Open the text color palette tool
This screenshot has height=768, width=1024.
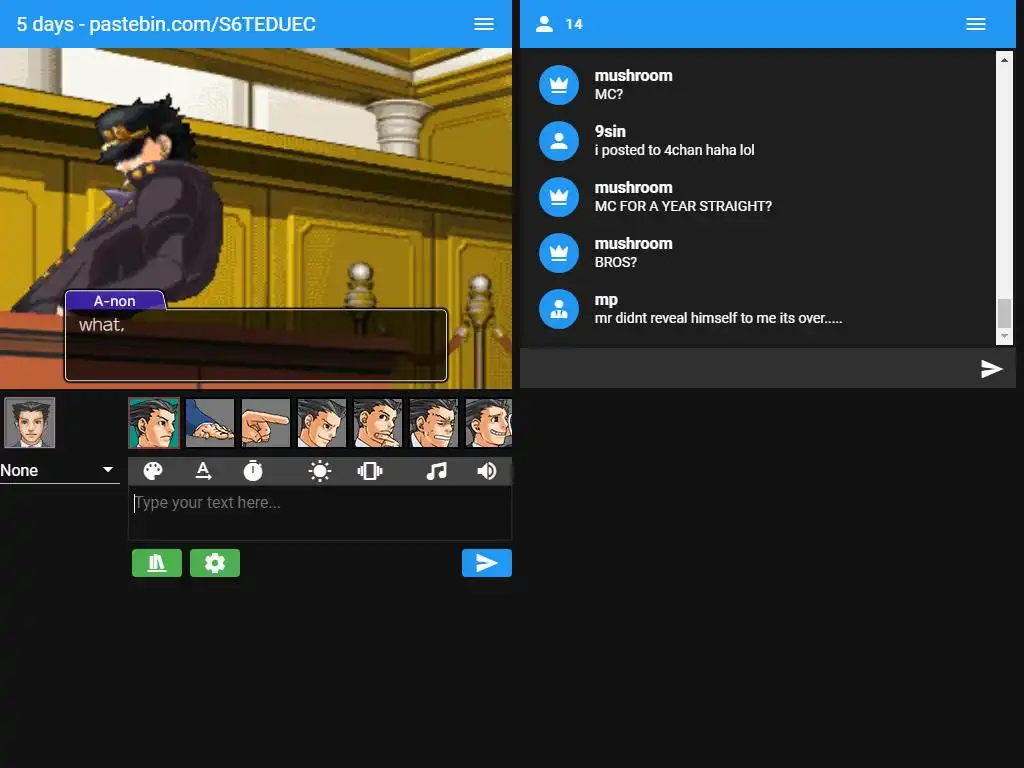[153, 471]
